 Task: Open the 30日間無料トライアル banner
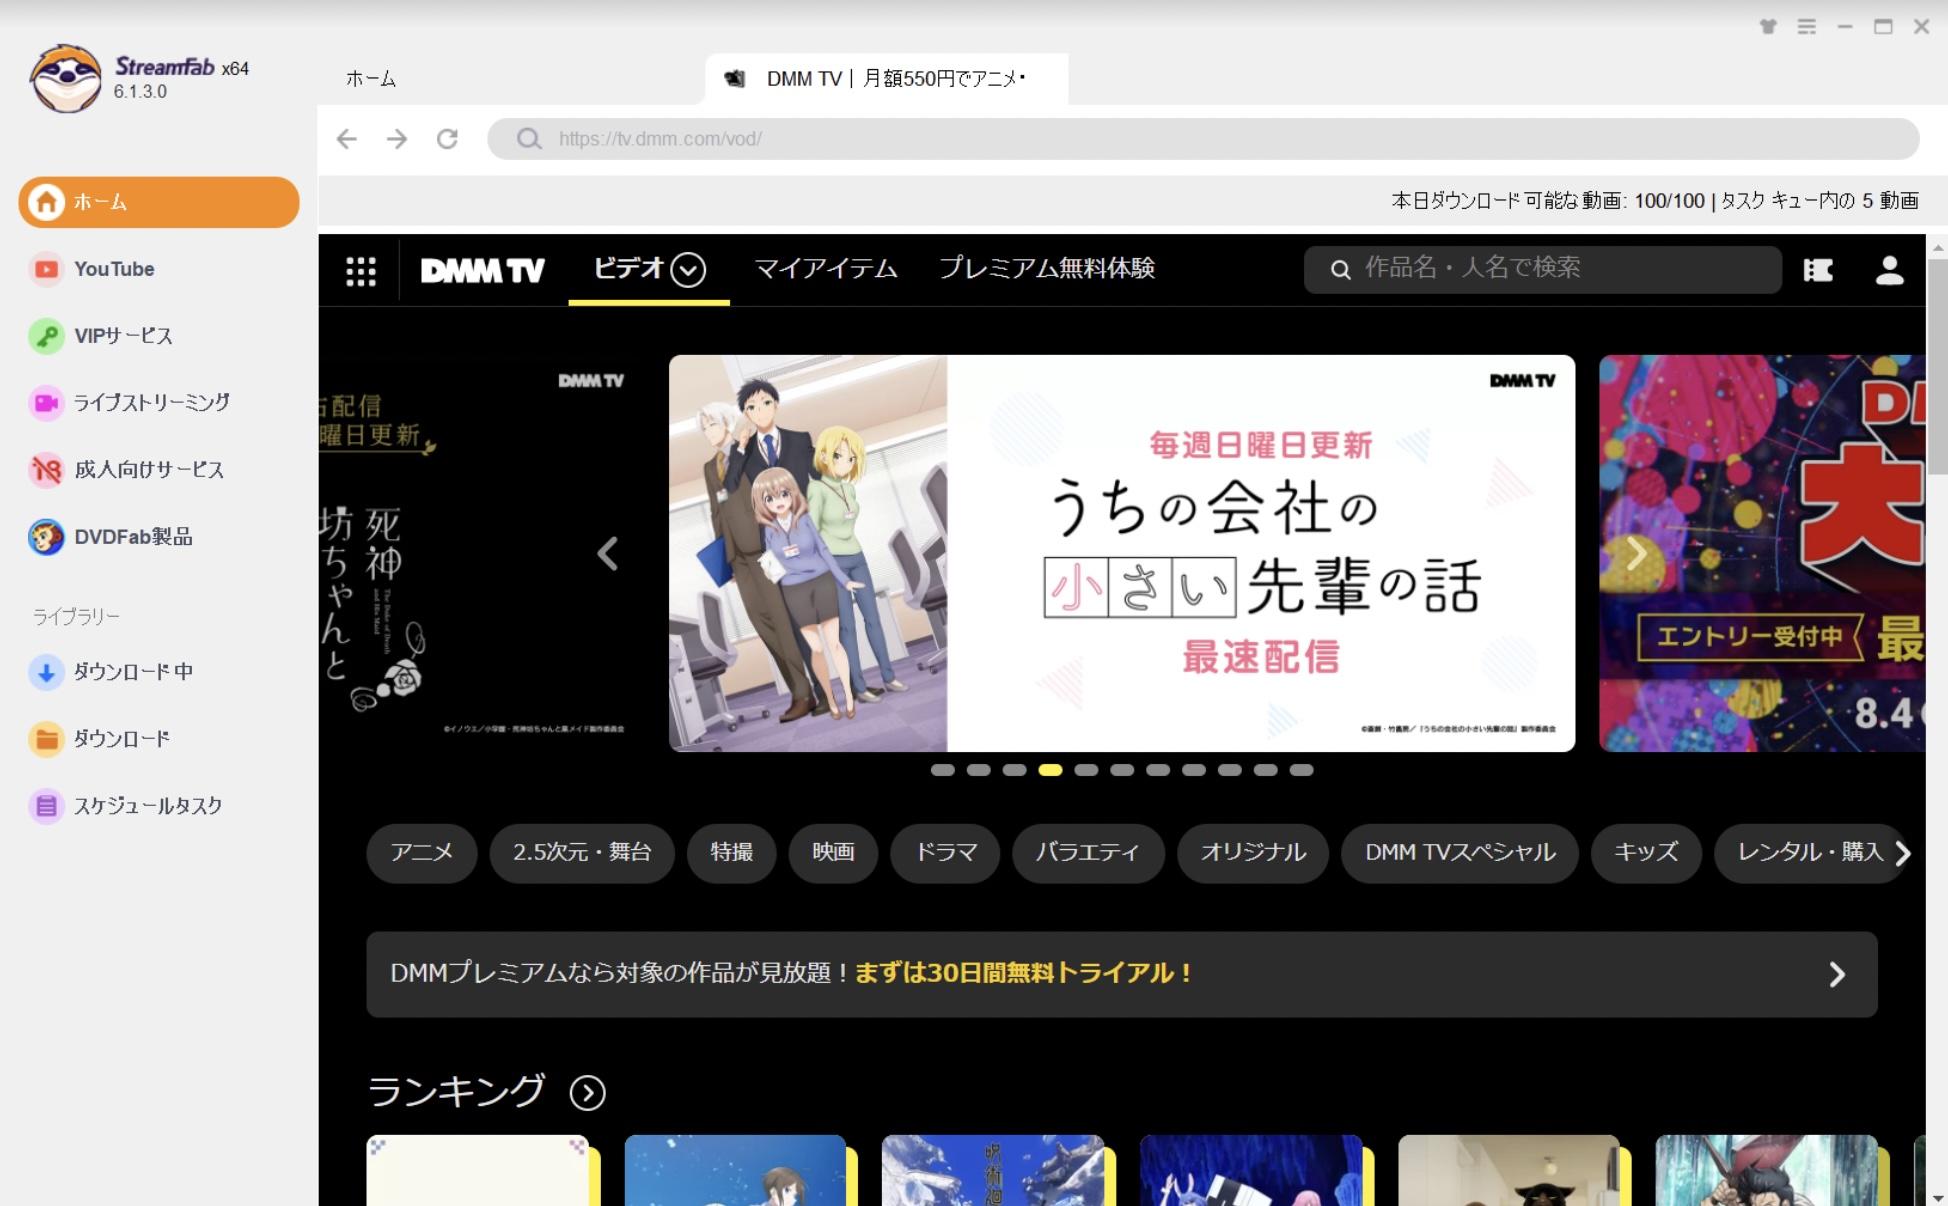(1121, 975)
